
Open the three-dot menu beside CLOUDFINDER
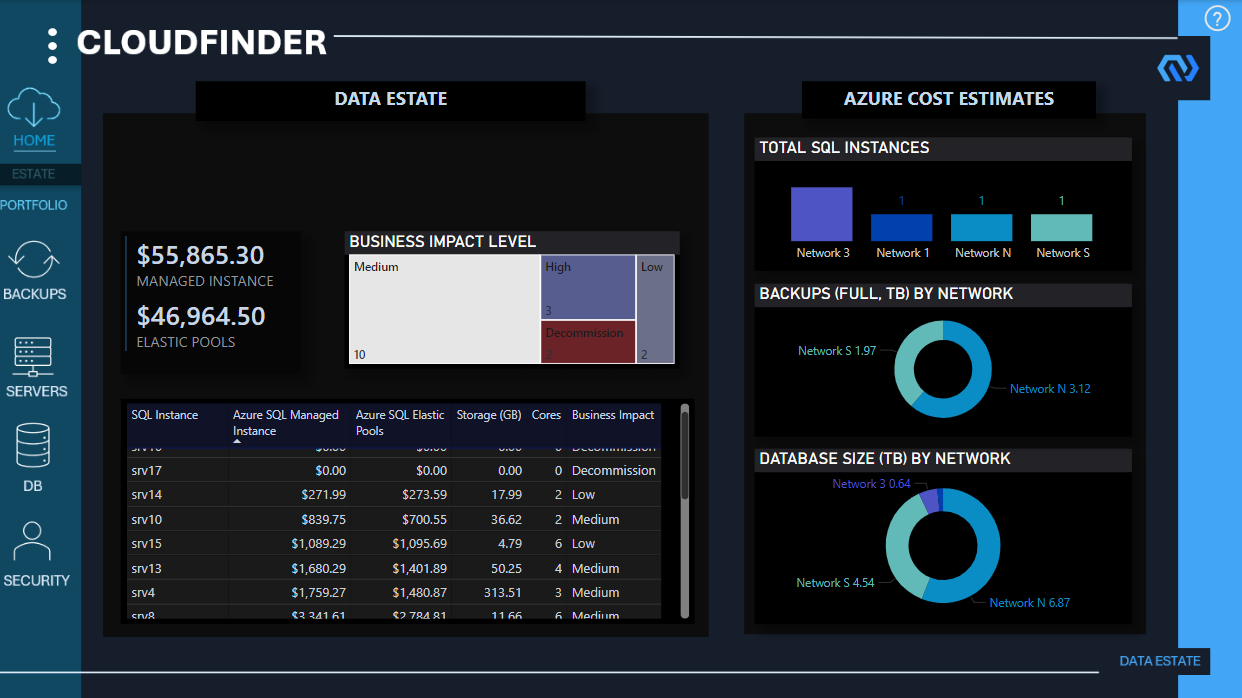click(x=52, y=44)
